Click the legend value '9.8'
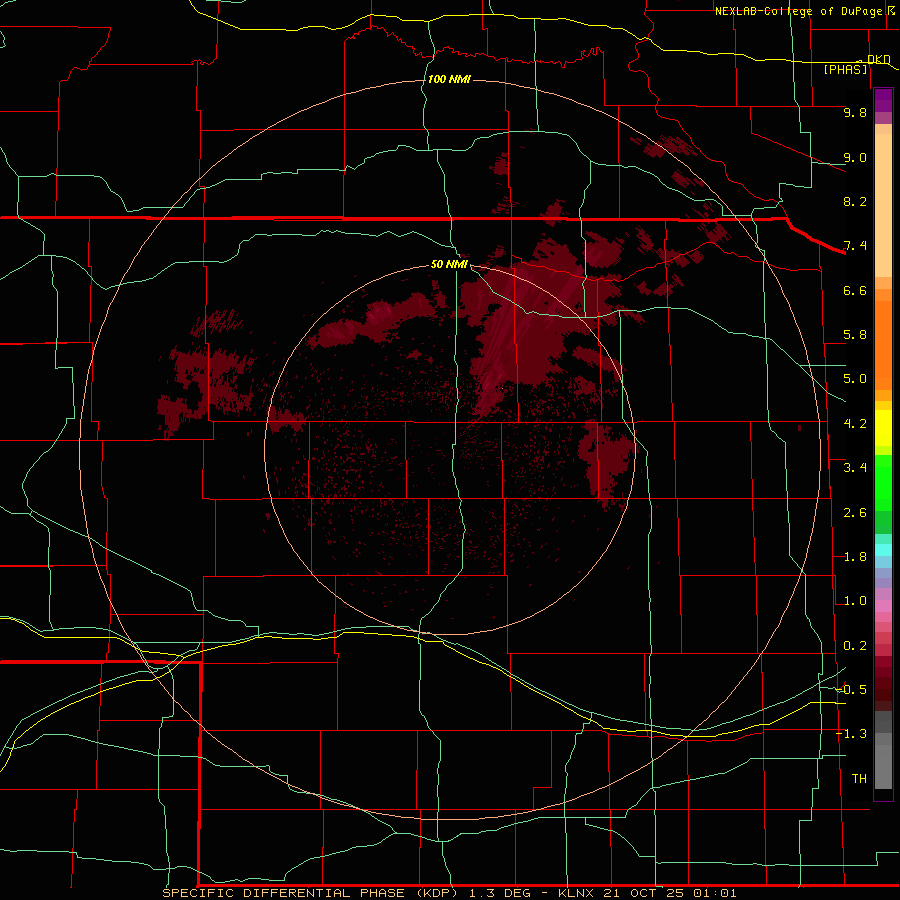The height and width of the screenshot is (900, 900). pyautogui.click(x=855, y=112)
